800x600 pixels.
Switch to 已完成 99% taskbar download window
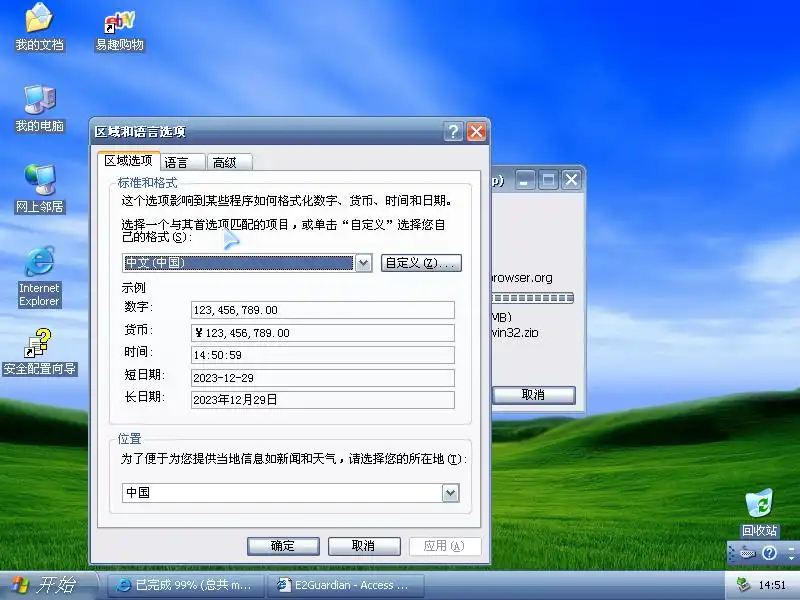(185, 585)
